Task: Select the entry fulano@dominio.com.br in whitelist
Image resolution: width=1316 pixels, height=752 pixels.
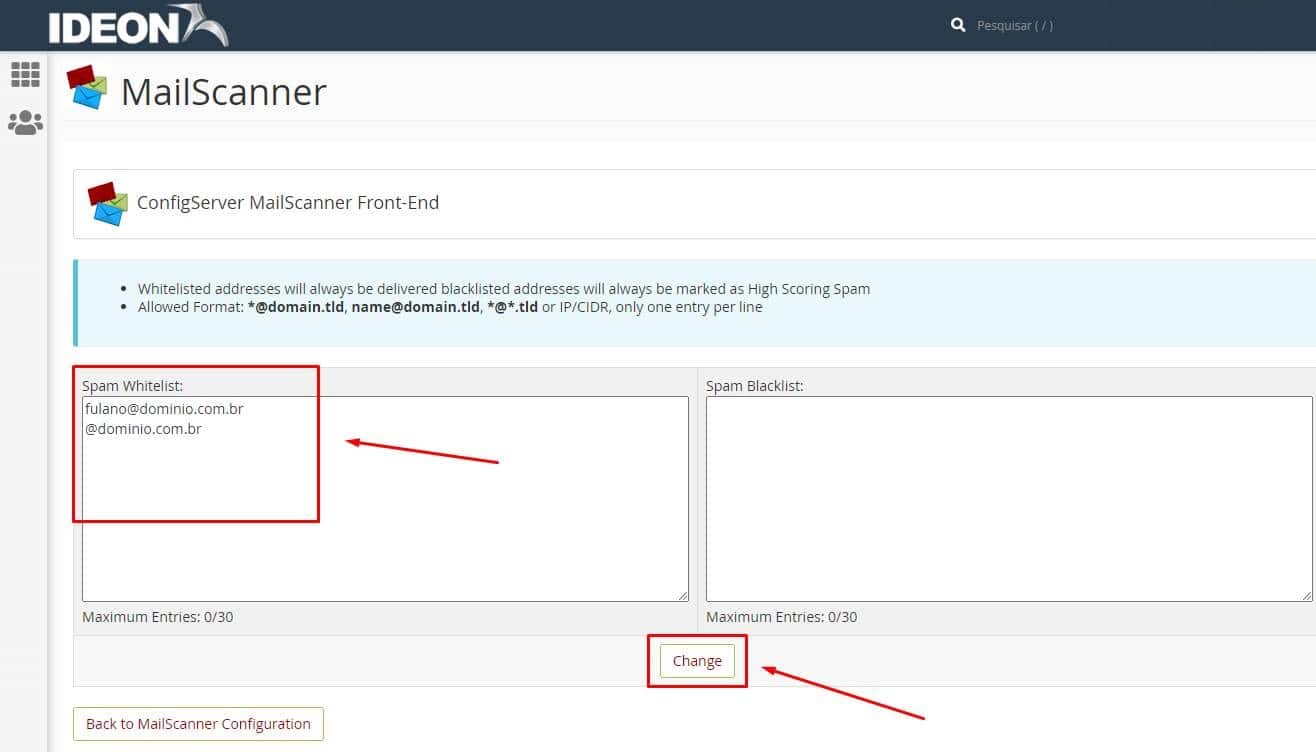Action: 164,408
